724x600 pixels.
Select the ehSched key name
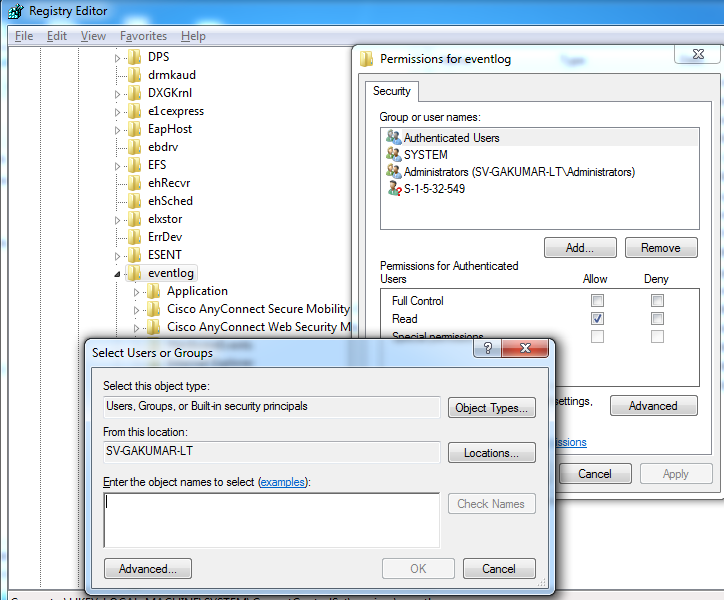click(x=170, y=201)
